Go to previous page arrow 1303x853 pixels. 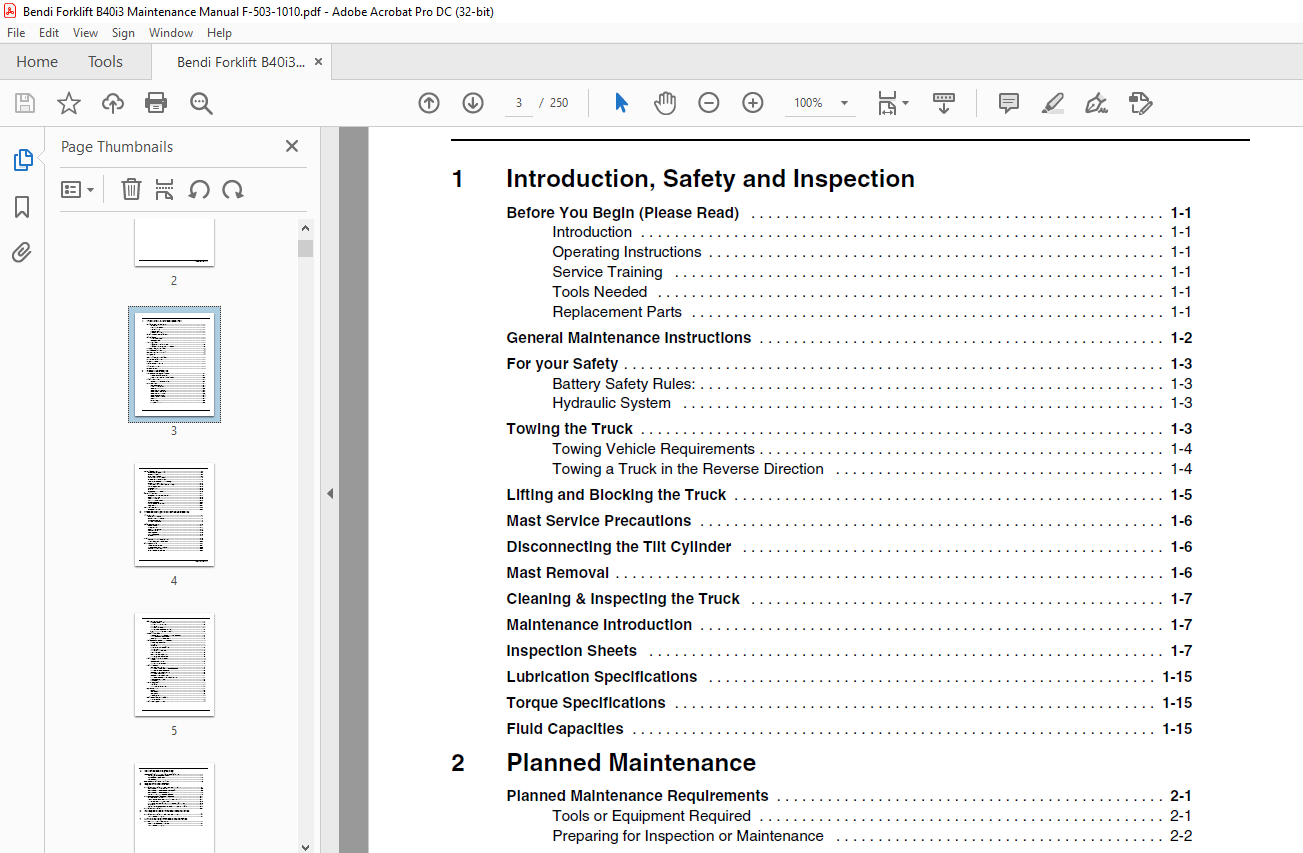click(x=429, y=103)
